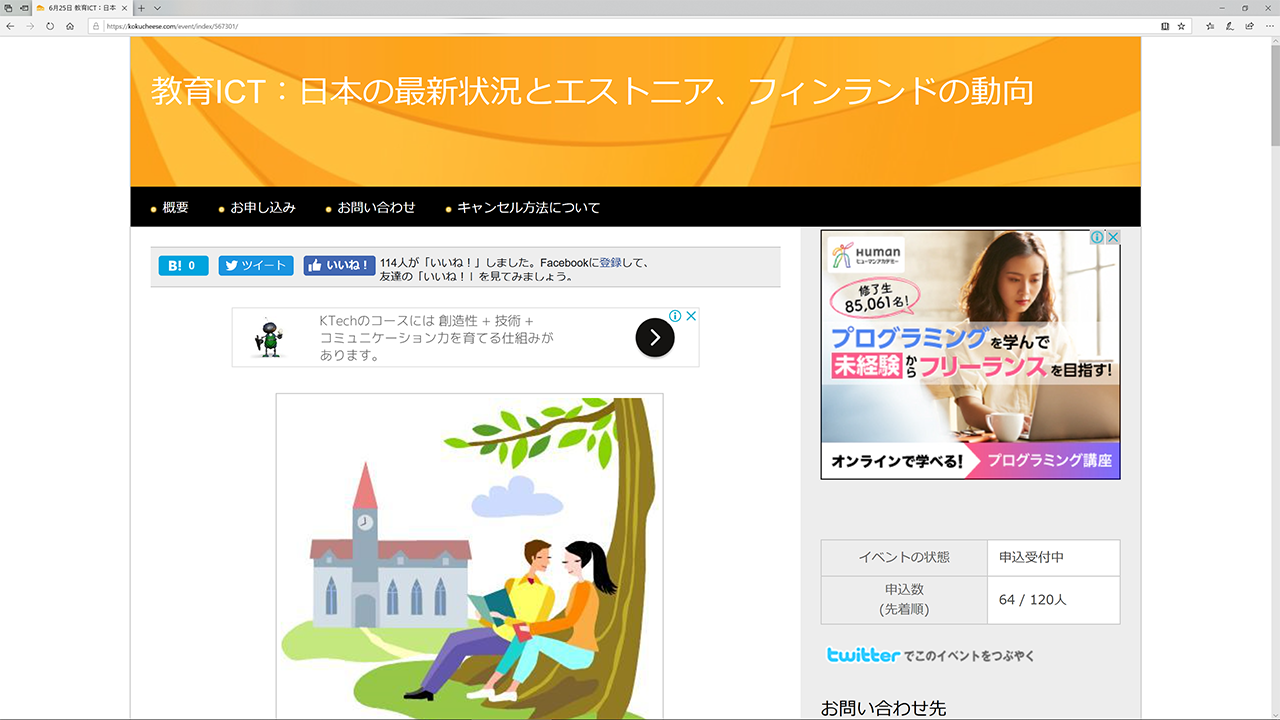Open キャンセル方法について menu item
The image size is (1280, 720).
[529, 208]
